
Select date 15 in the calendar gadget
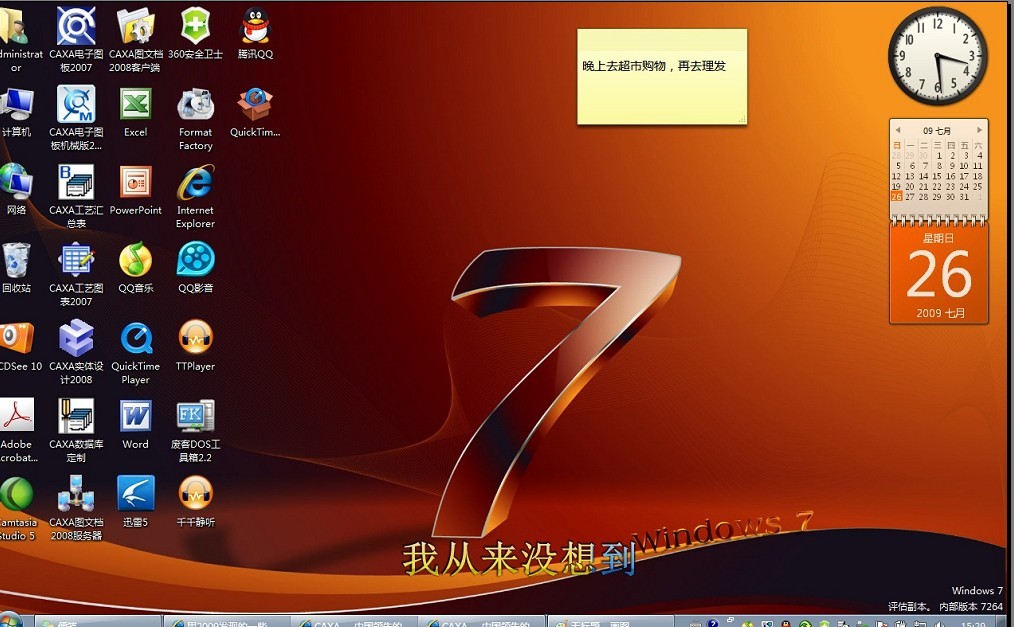(937, 176)
